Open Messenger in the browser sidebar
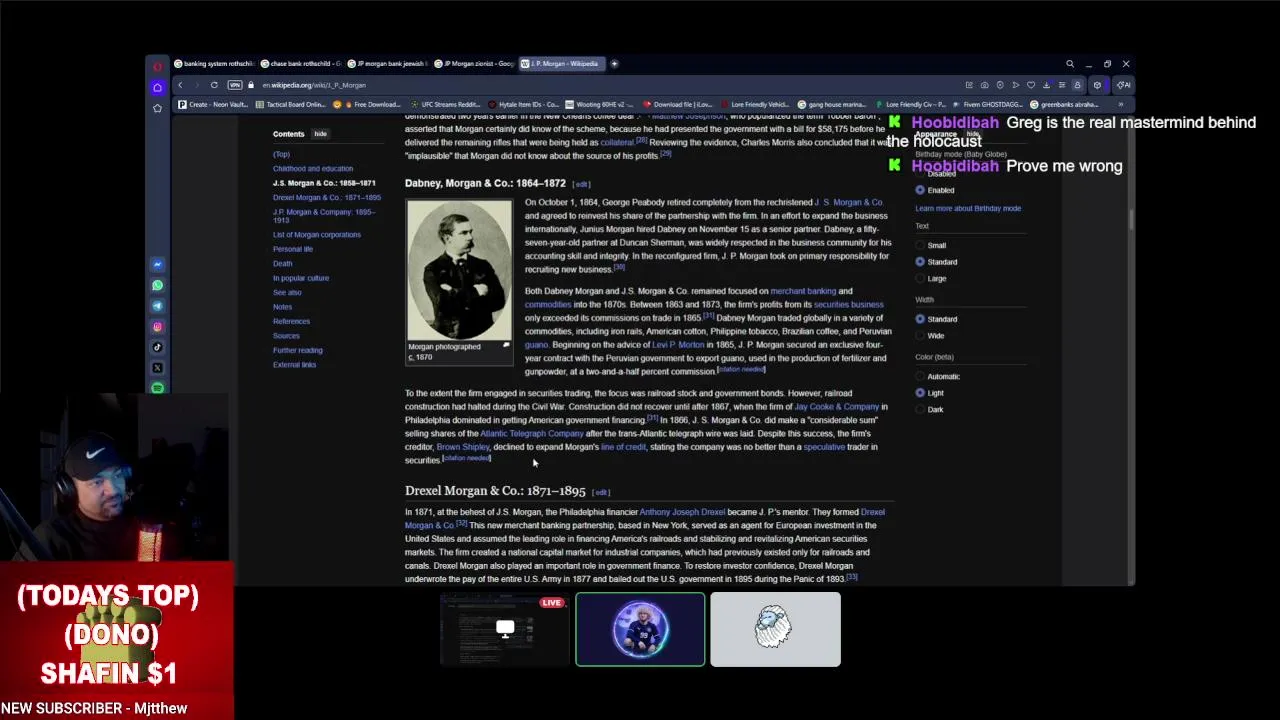The height and width of the screenshot is (720, 1280). click(x=157, y=265)
